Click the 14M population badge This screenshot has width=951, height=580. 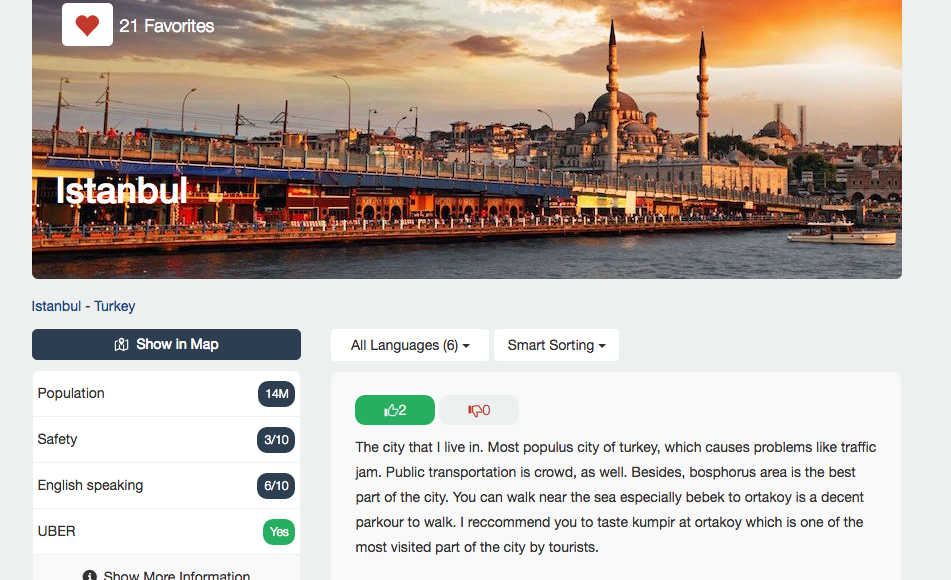(x=276, y=394)
